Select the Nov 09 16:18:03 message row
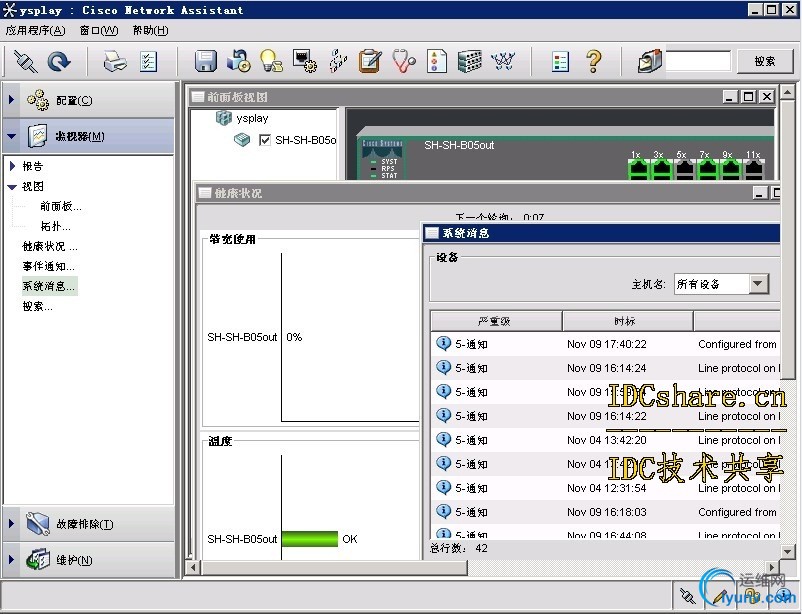 (606, 512)
